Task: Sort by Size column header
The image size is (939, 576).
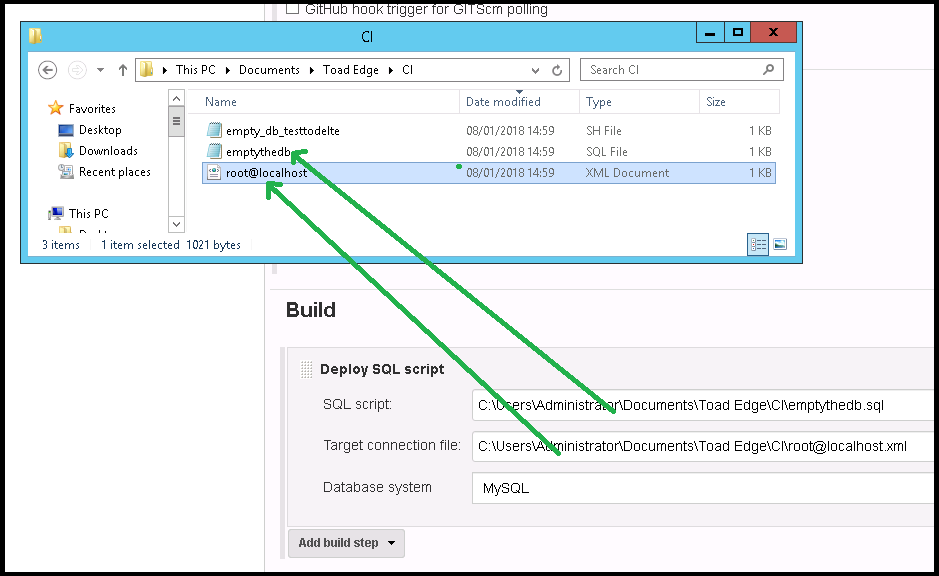Action: pyautogui.click(x=739, y=102)
